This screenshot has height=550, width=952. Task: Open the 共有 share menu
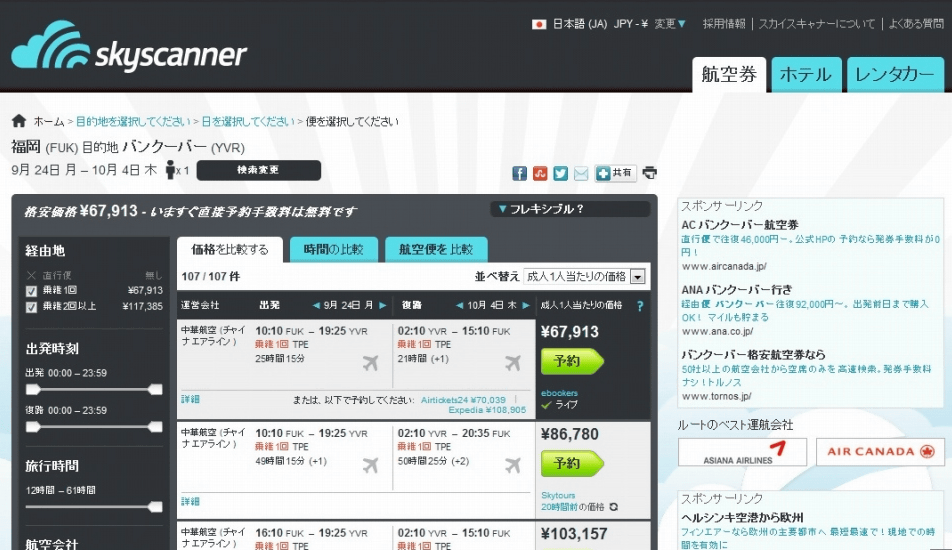615,174
